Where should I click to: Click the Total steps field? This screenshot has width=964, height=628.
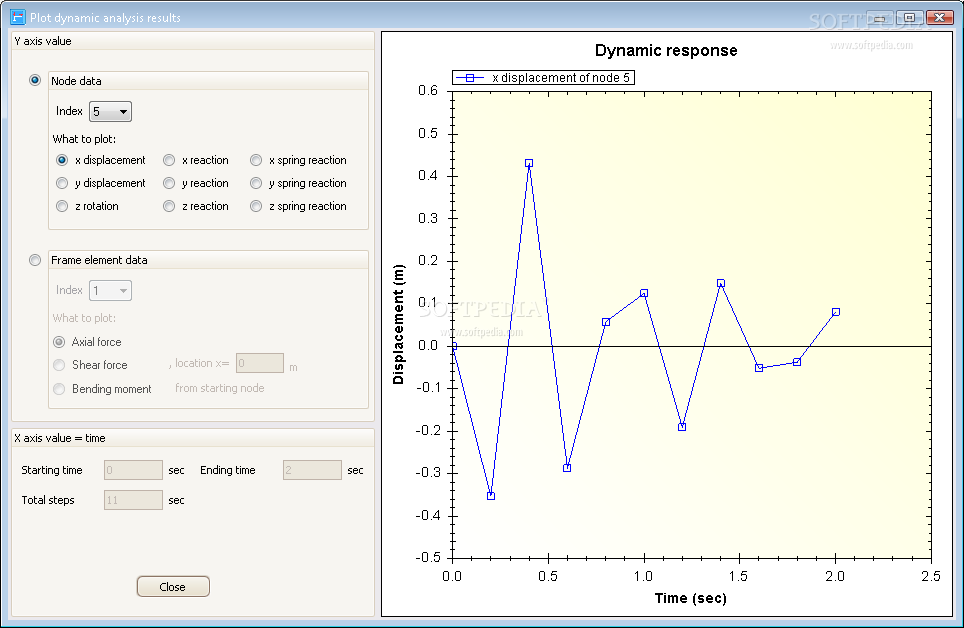click(x=133, y=500)
